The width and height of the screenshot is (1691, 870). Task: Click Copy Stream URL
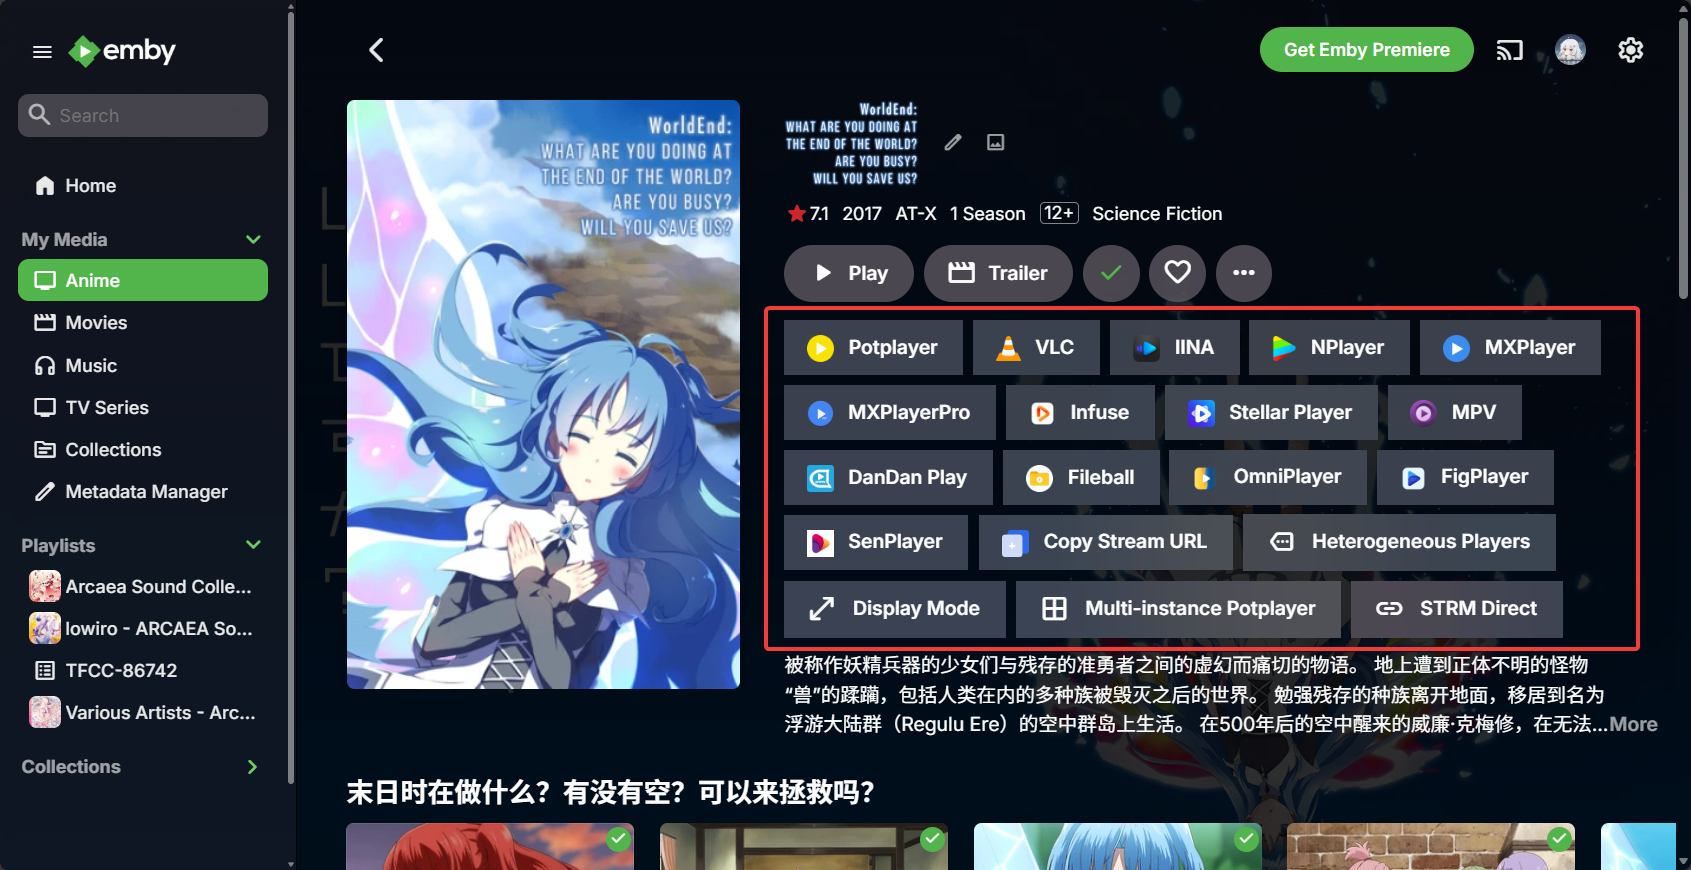pyautogui.click(x=1105, y=542)
